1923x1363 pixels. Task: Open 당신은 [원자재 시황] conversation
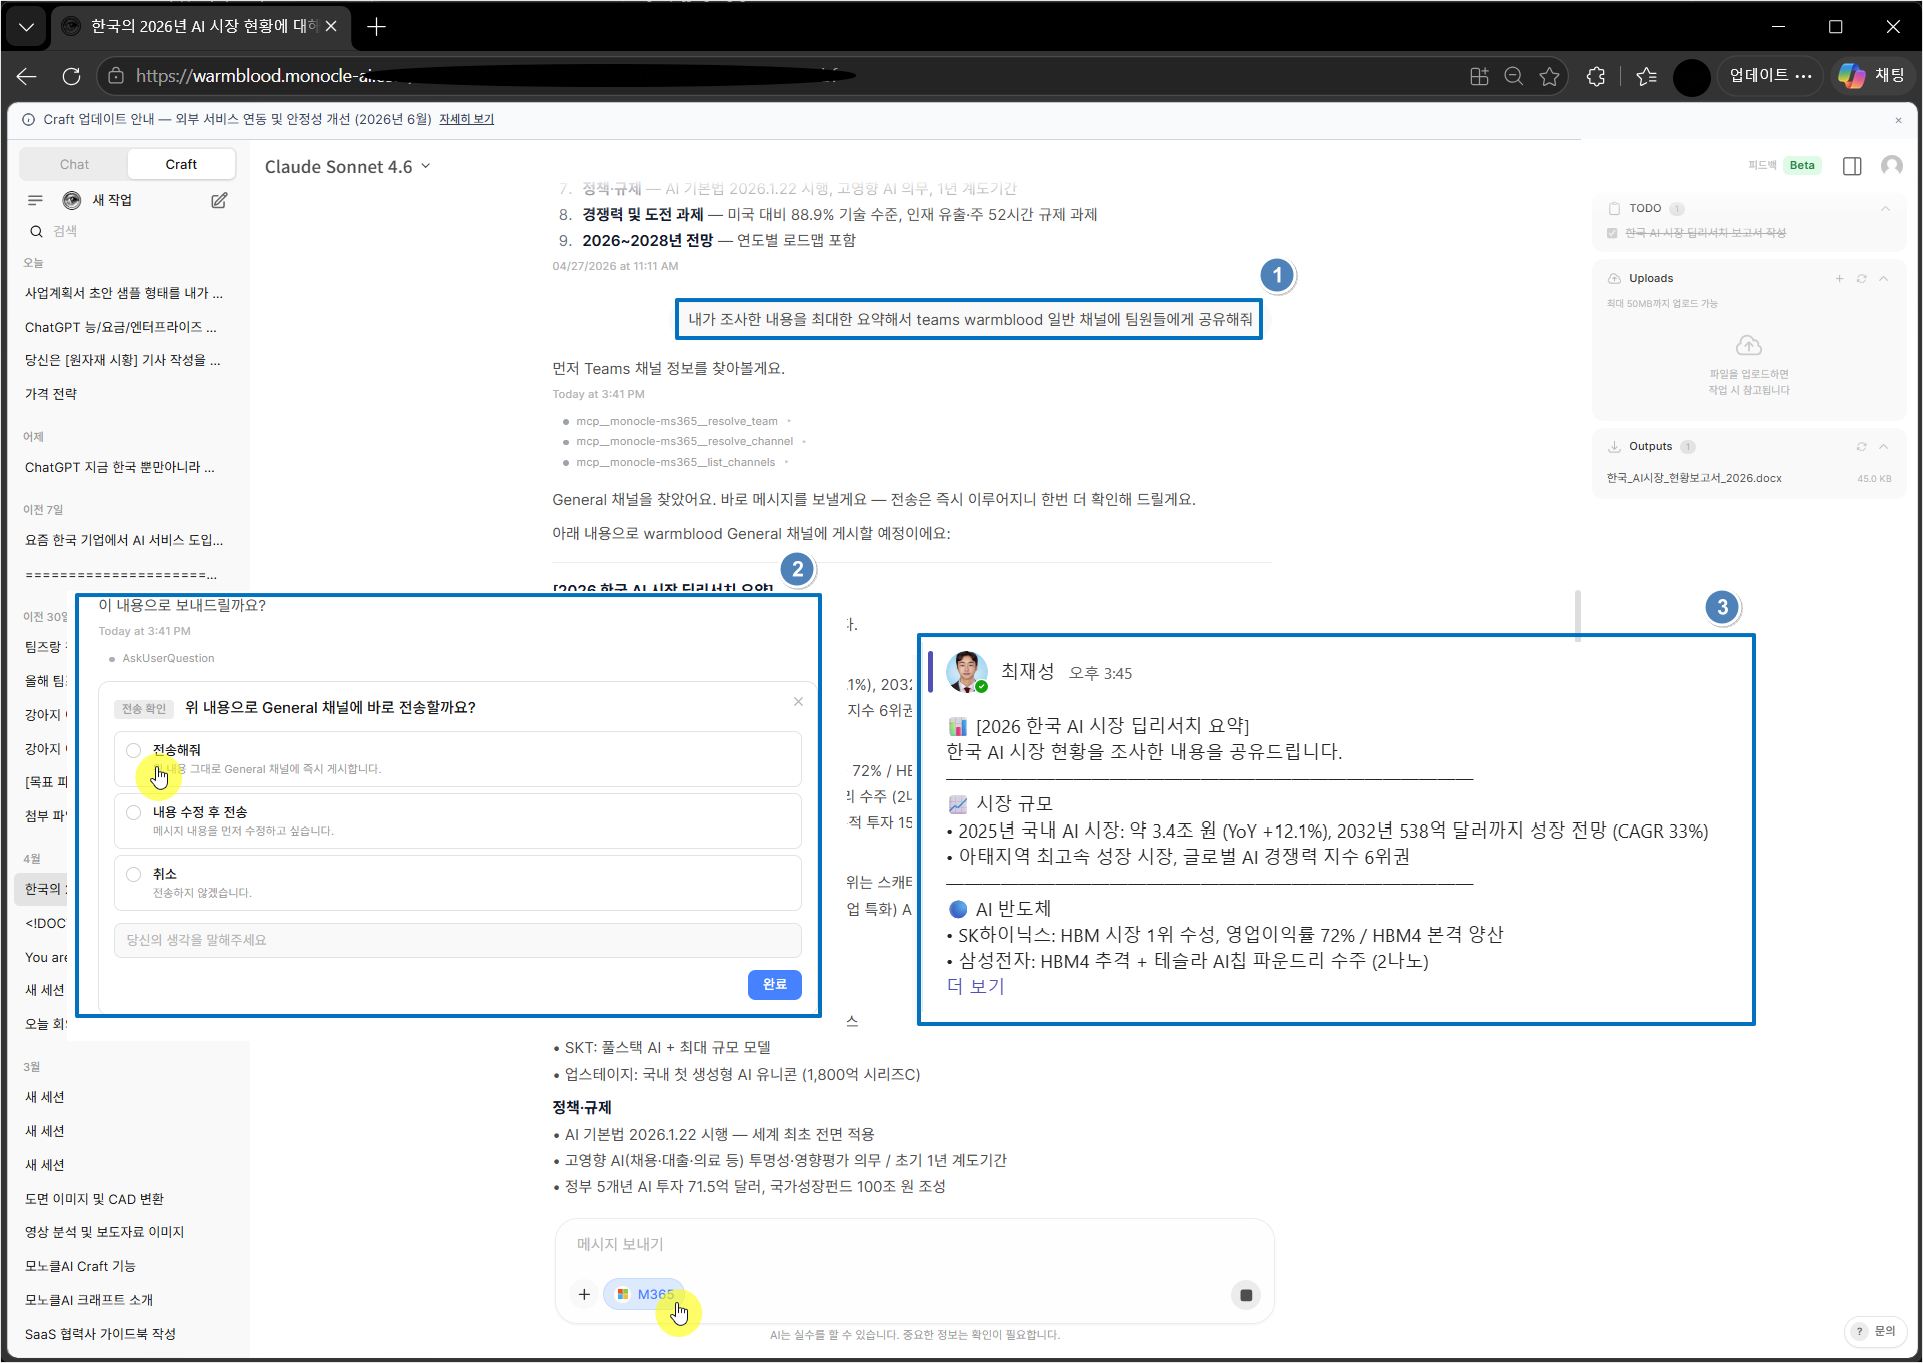click(123, 360)
